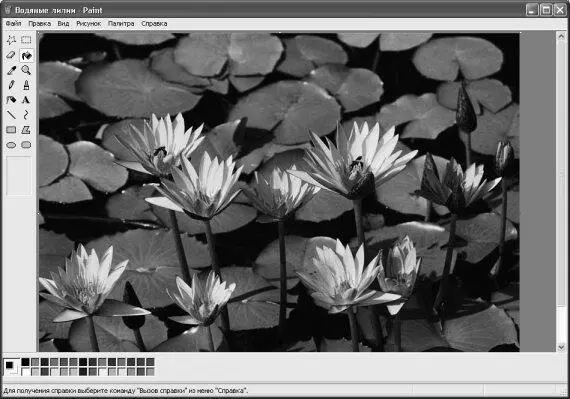Select the last swatch in the top palette row
This screenshot has height=399, width=570.
(150, 362)
